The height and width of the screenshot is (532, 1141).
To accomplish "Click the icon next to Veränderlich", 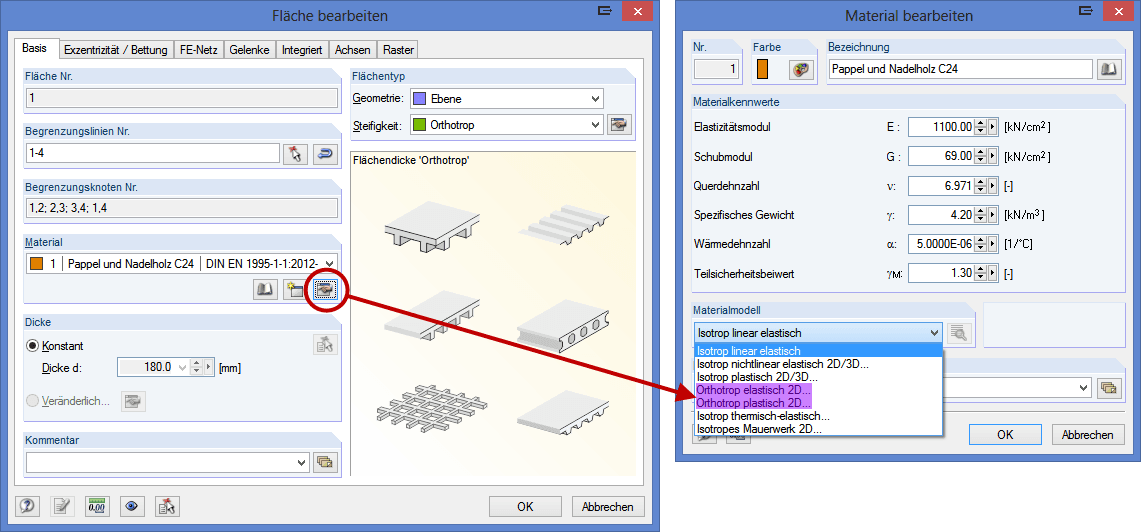I will click(x=134, y=401).
